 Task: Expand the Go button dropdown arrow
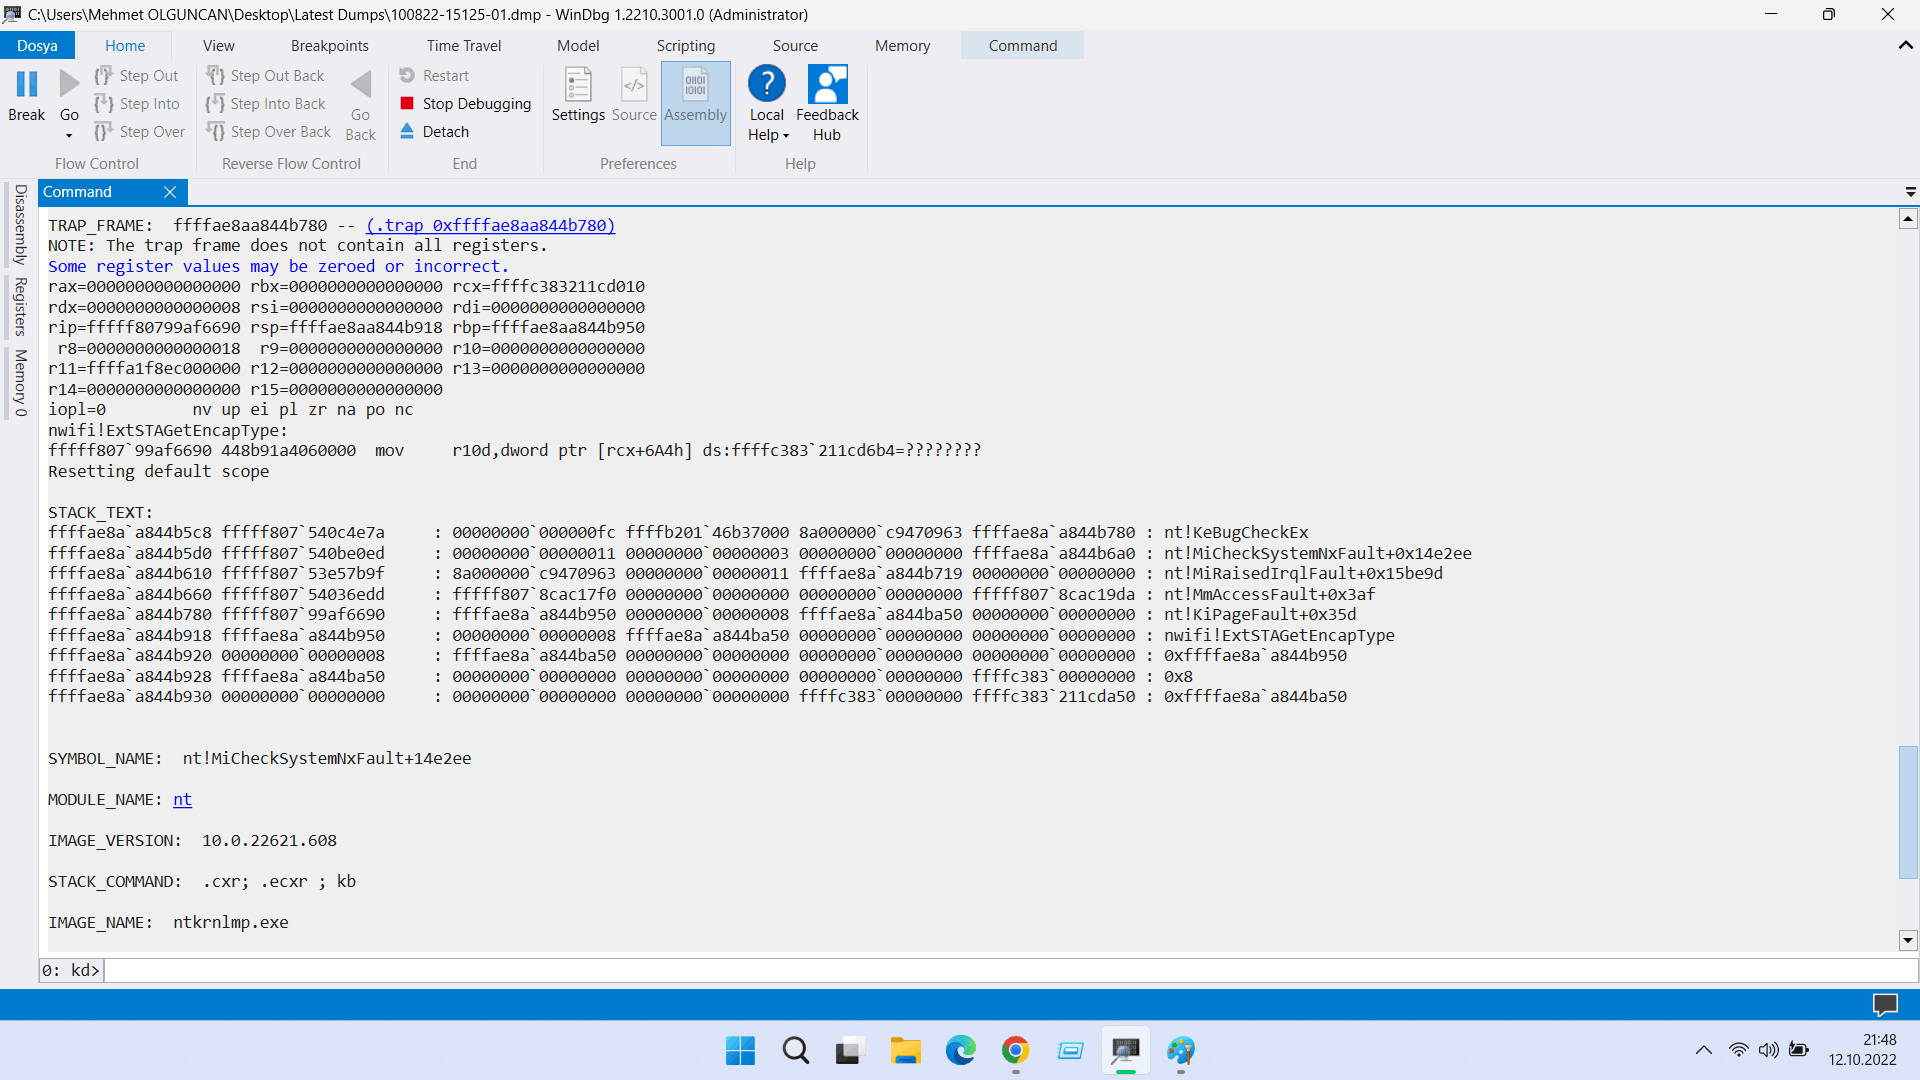[x=69, y=136]
